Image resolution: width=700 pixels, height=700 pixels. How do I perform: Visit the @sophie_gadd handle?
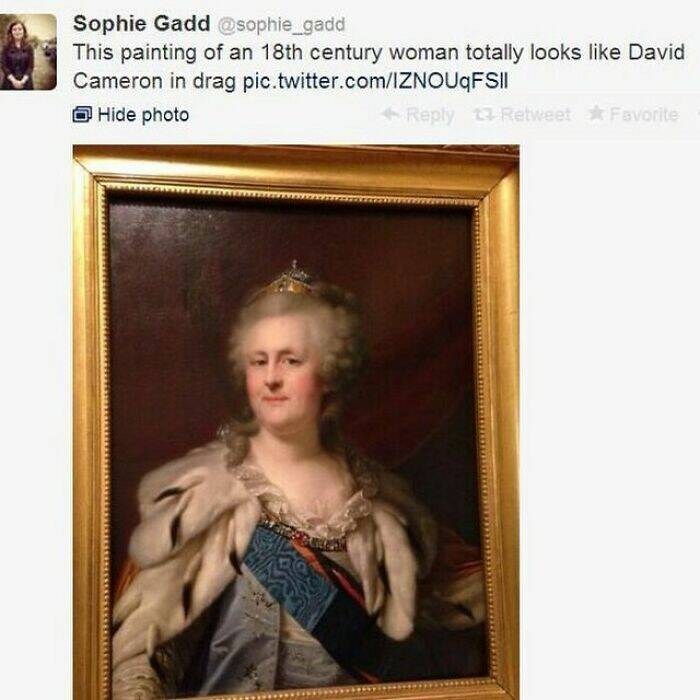point(281,25)
